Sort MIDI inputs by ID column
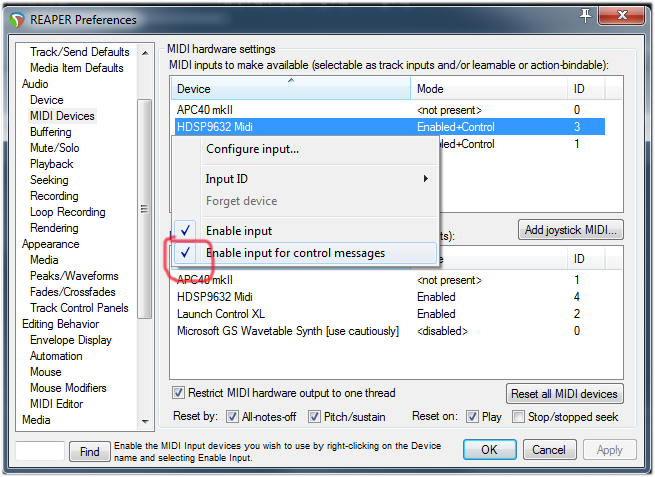Viewport: 655px width, 477px height. pyautogui.click(x=586, y=89)
